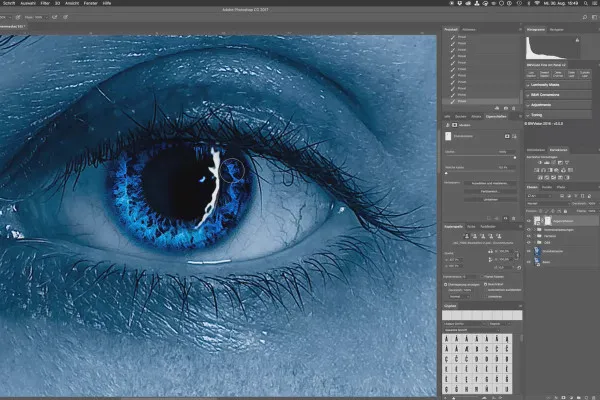
Task: Open Photoshop search from options bar
Action: click(x=585, y=17)
